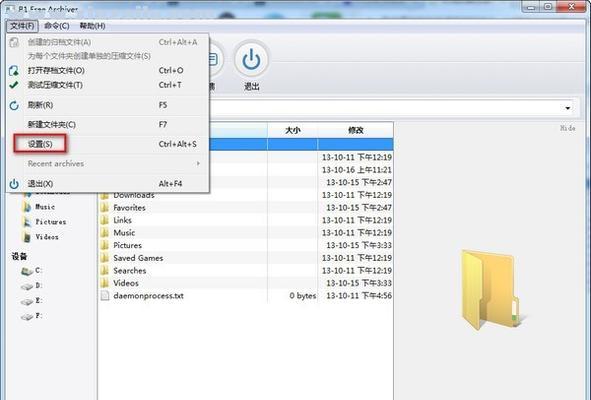
Task: Select the Saved Games folder row
Action: click(x=245, y=258)
